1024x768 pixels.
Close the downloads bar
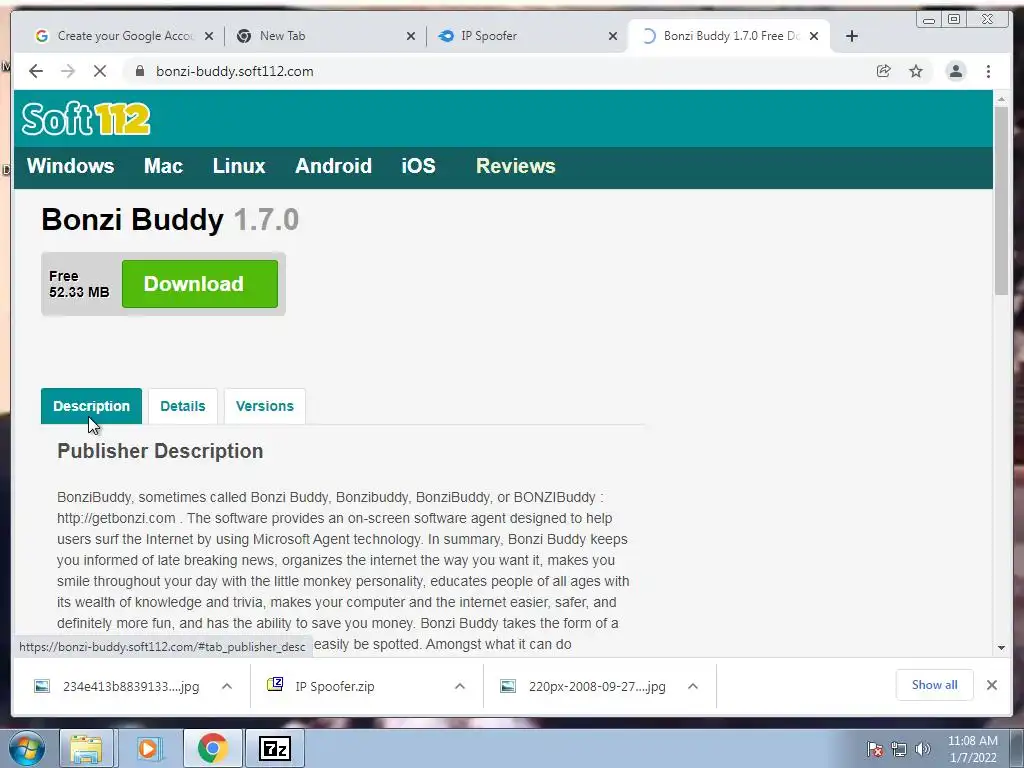[992, 685]
